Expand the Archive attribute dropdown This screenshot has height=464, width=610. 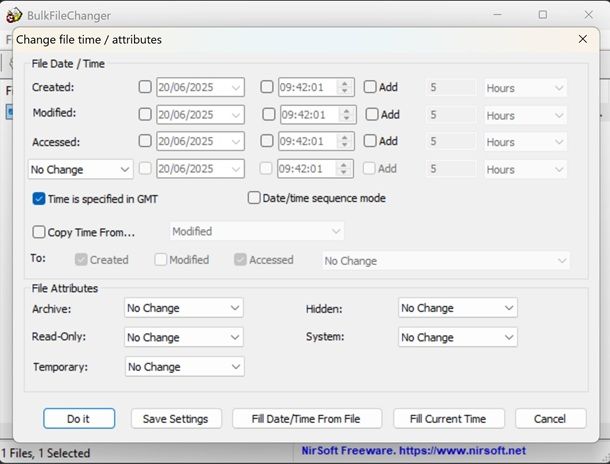pos(184,308)
